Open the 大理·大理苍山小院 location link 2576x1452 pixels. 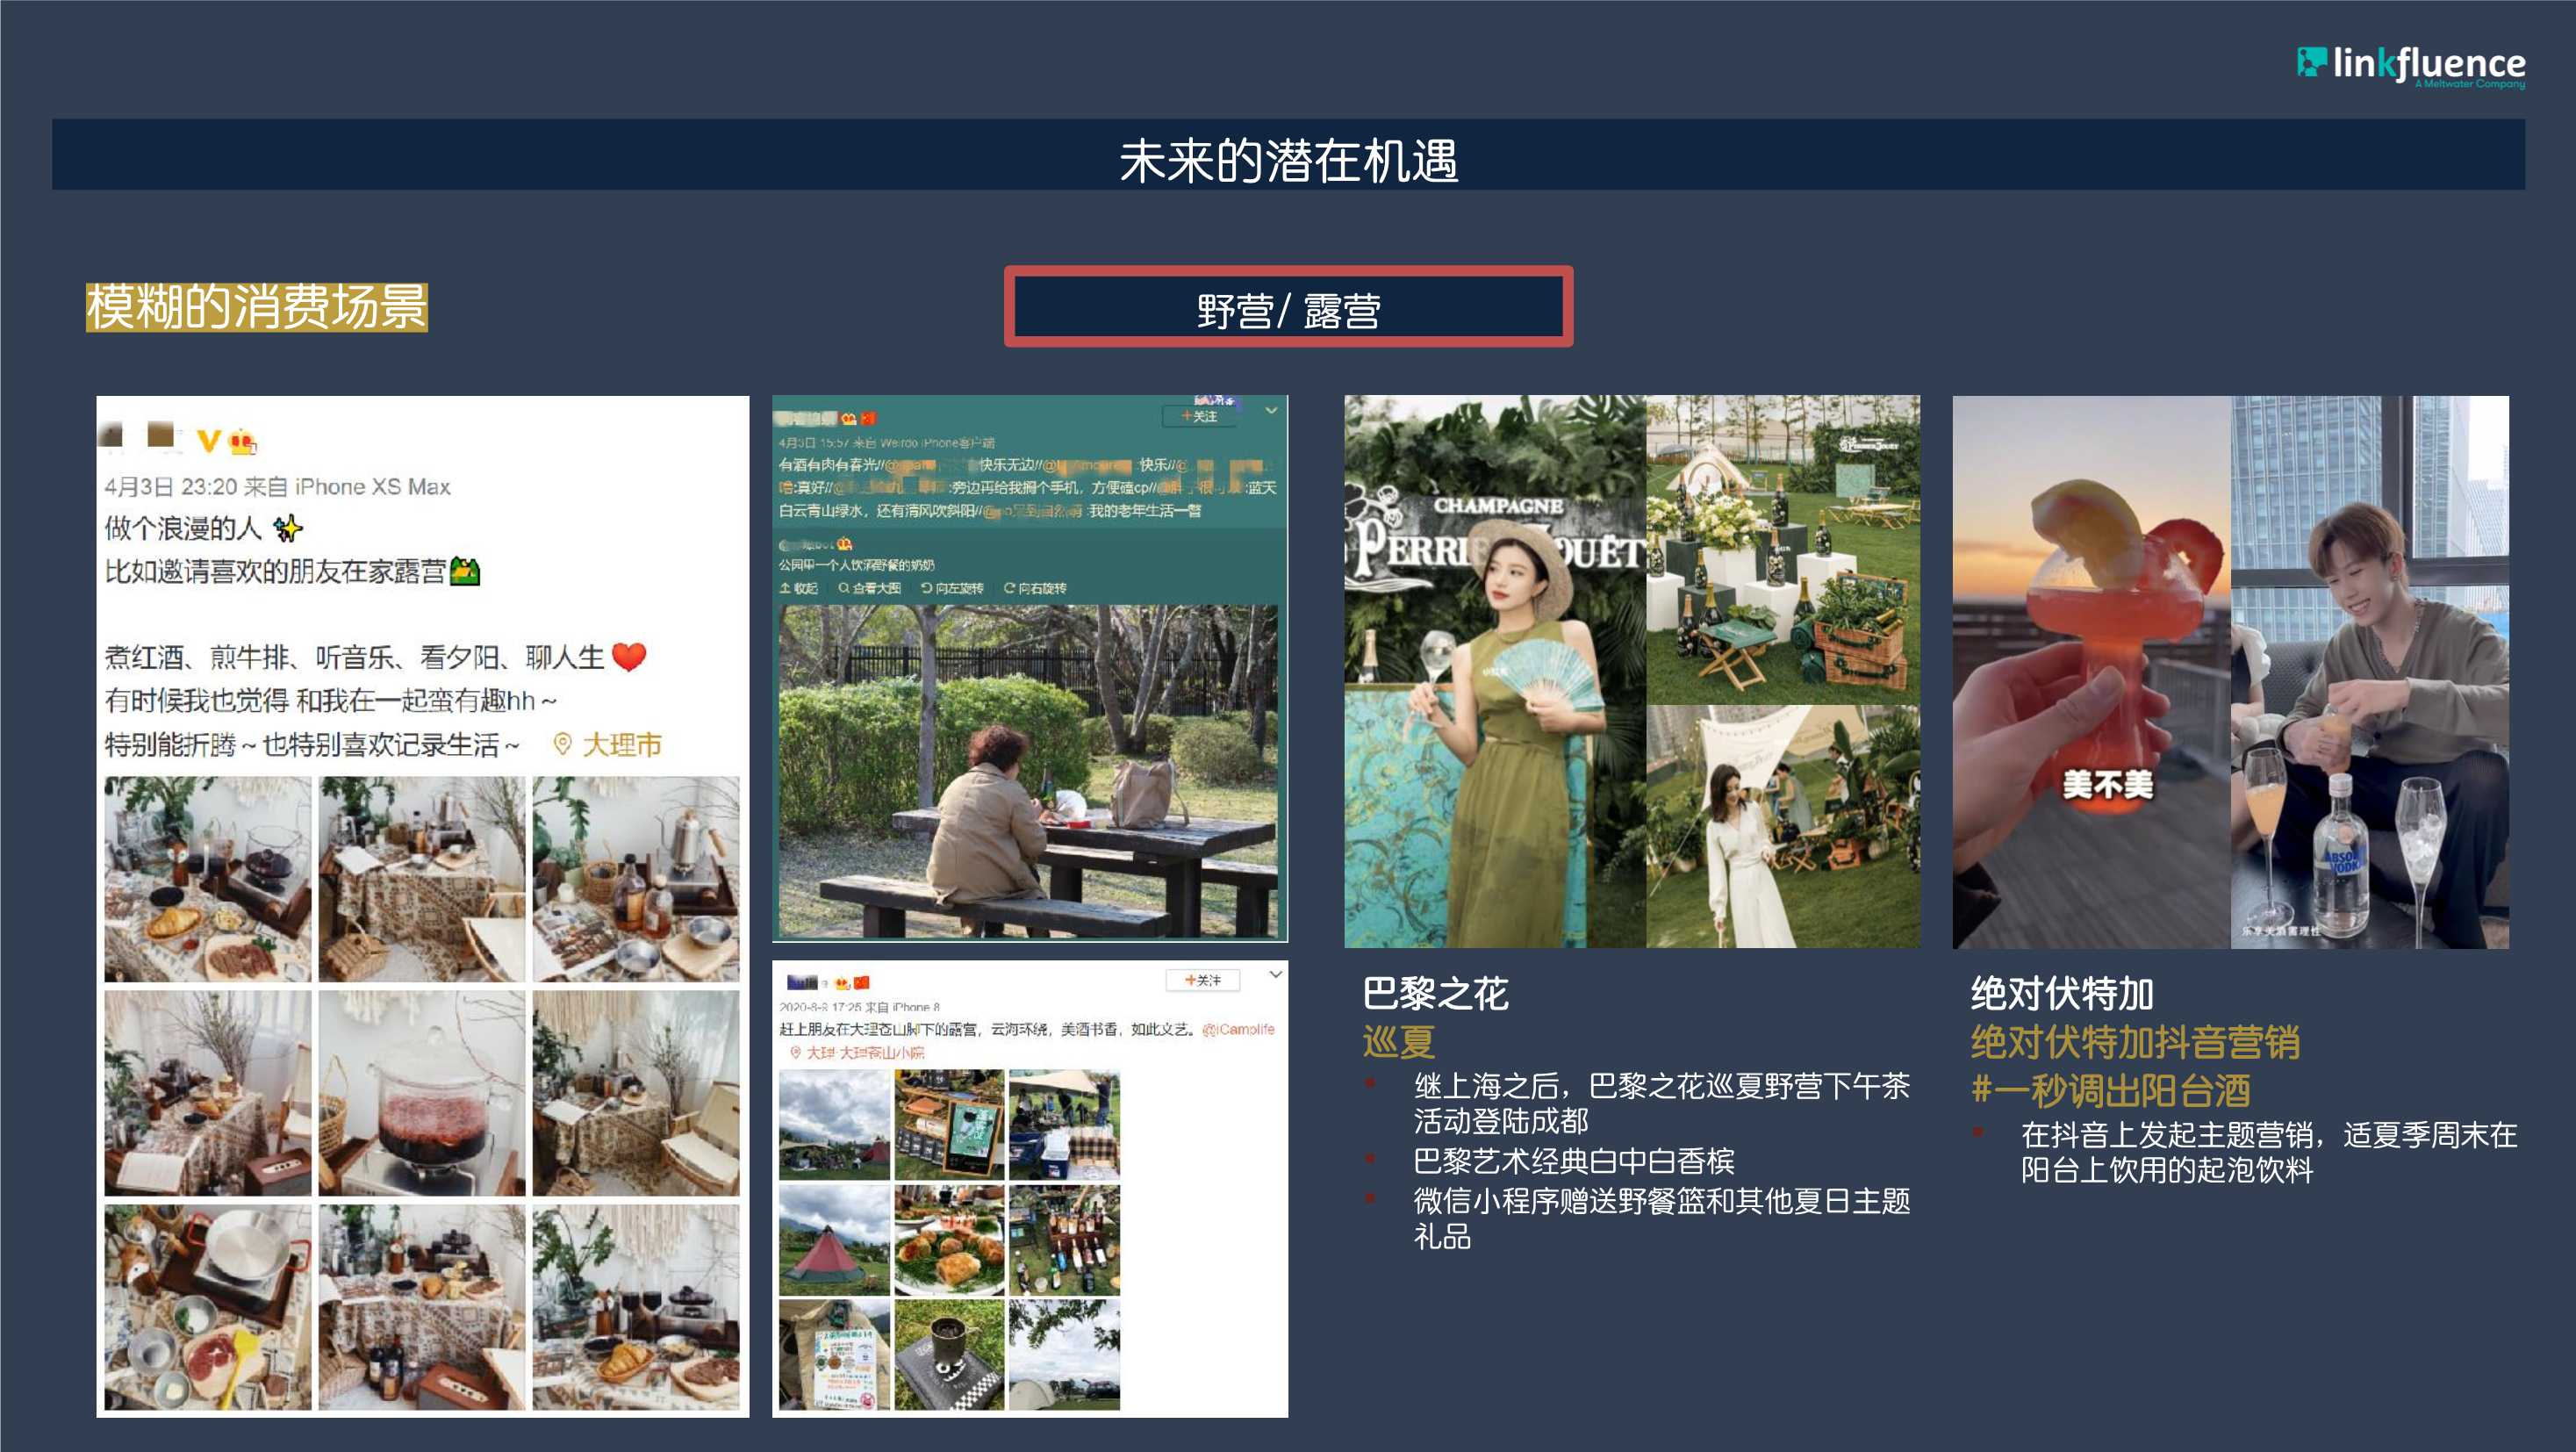[865, 1052]
